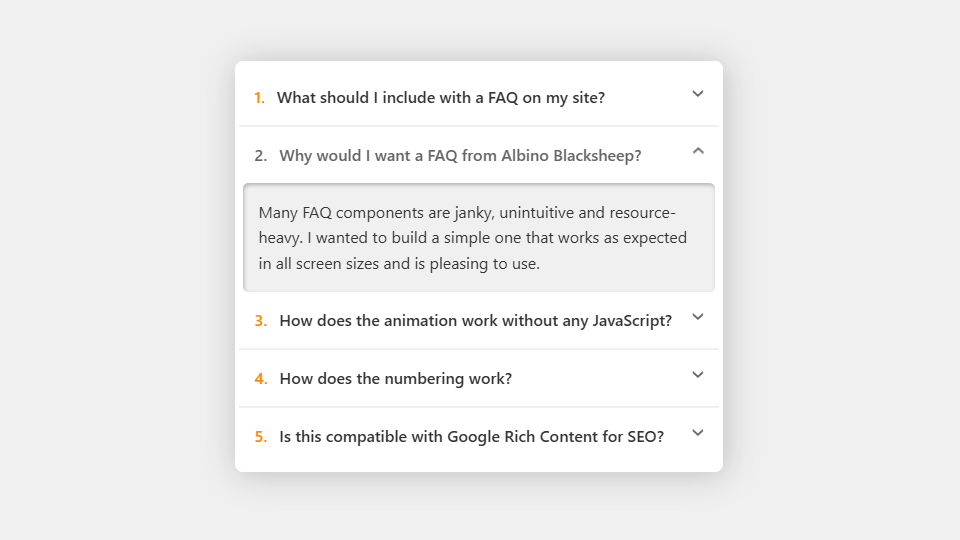Click the orange number 4 label
This screenshot has height=540, width=960.
[260, 379]
